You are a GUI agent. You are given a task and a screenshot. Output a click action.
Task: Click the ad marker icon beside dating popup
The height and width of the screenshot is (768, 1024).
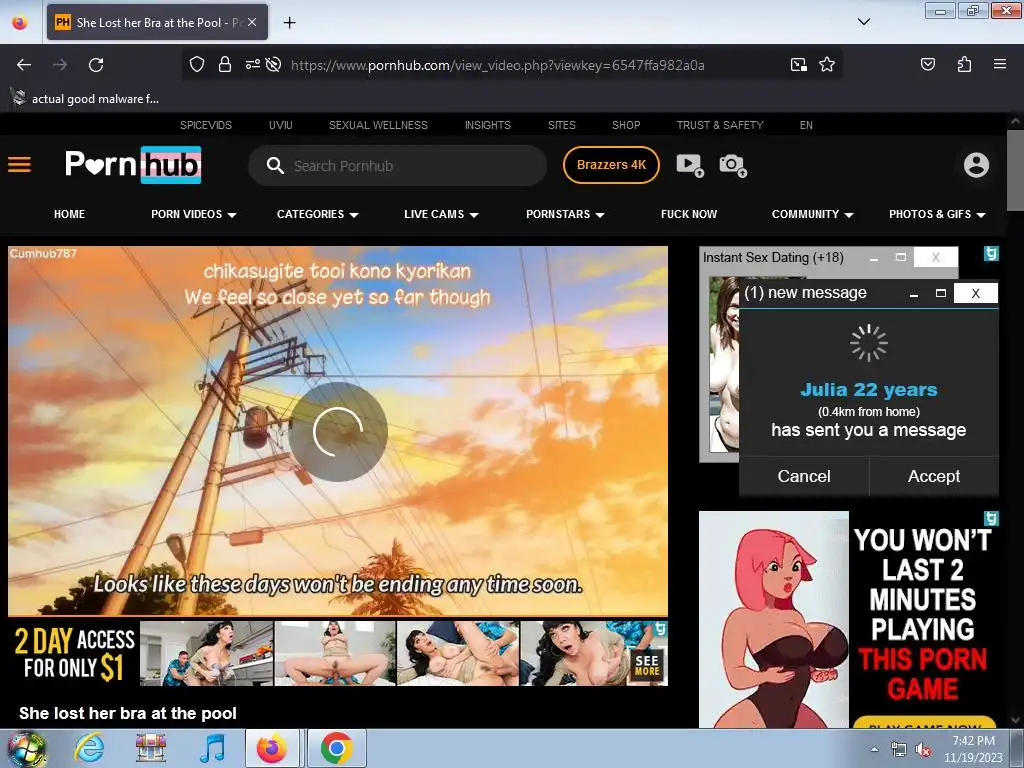991,253
